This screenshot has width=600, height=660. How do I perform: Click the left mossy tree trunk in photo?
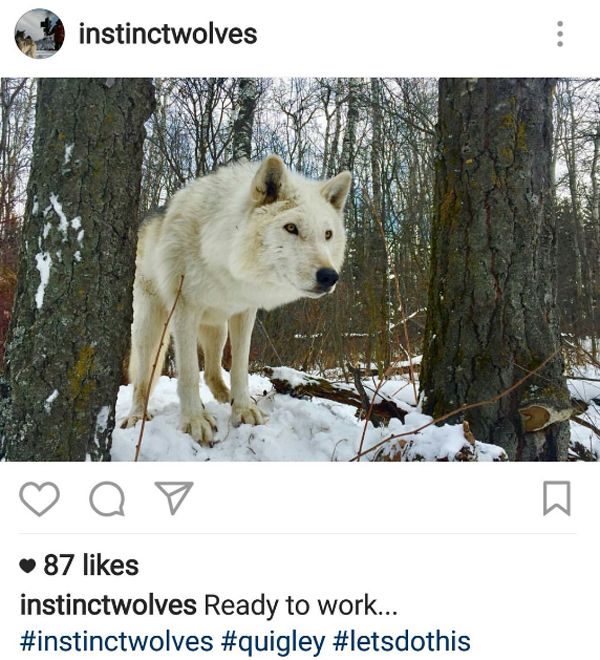76,269
